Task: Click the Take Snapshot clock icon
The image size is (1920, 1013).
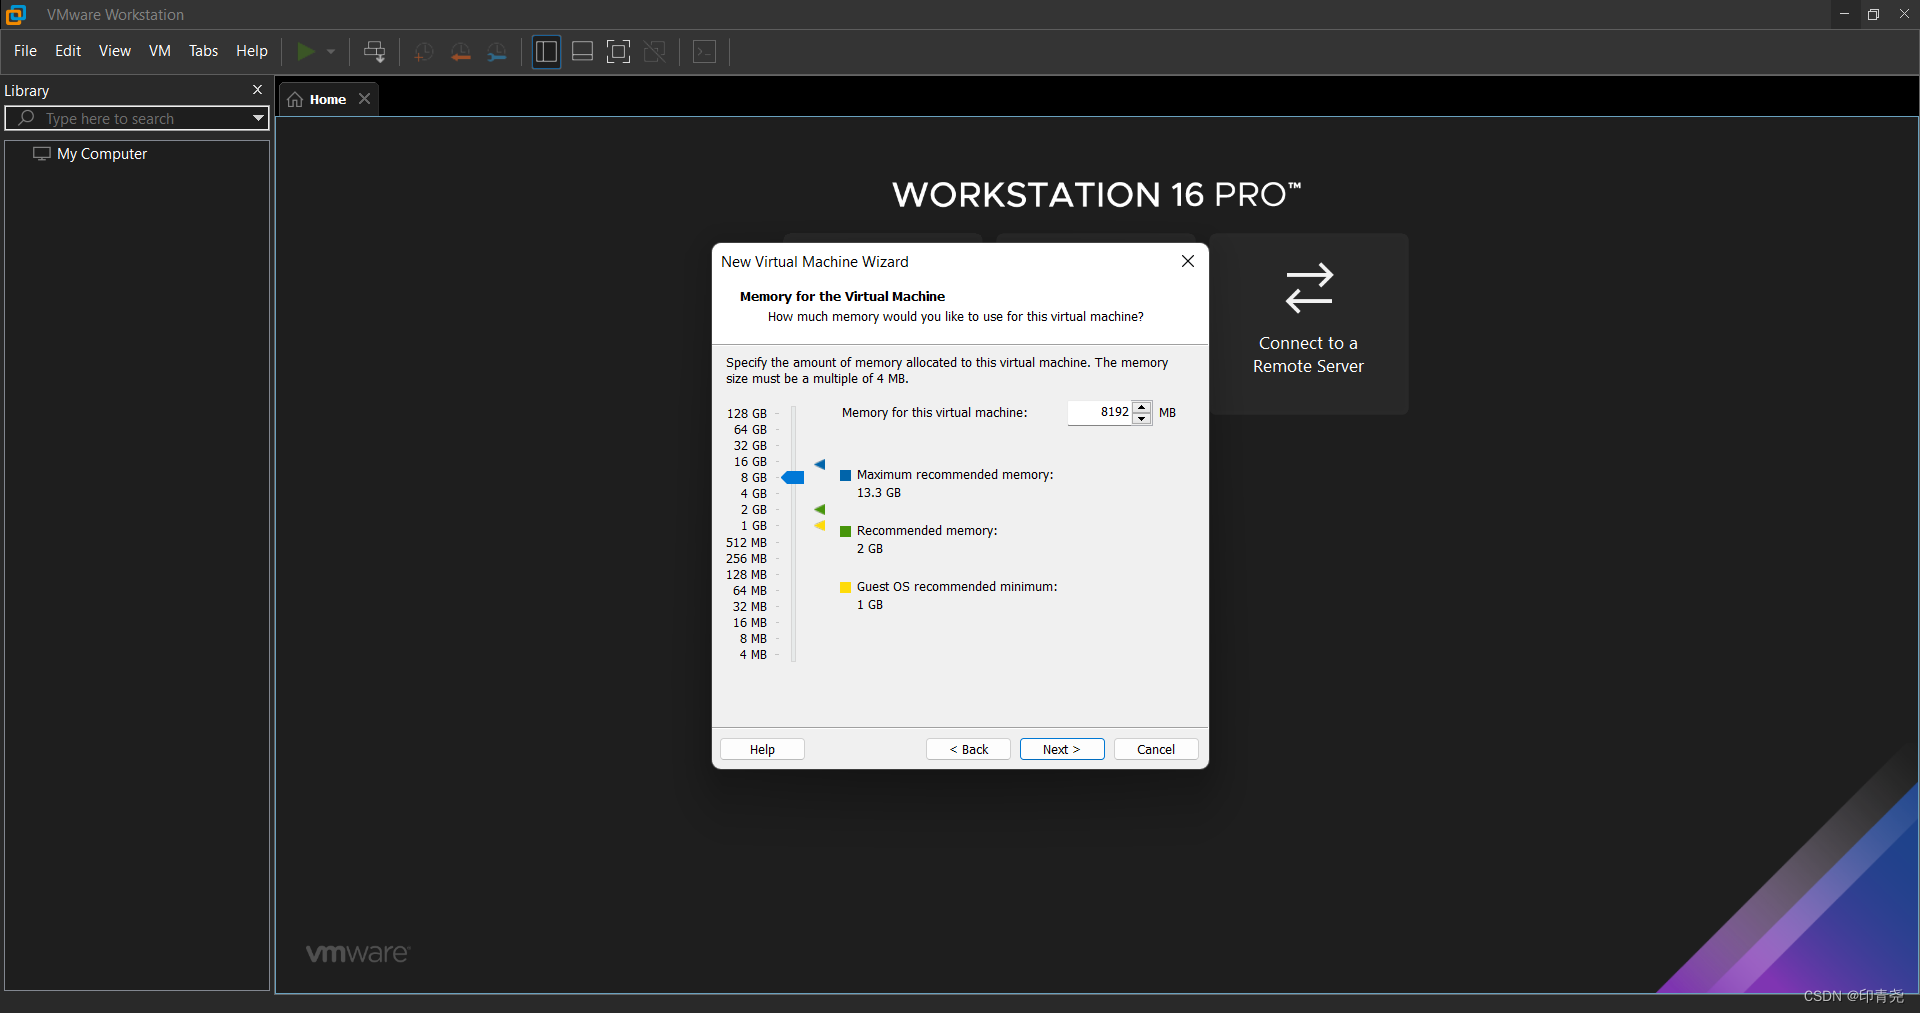Action: pos(423,52)
